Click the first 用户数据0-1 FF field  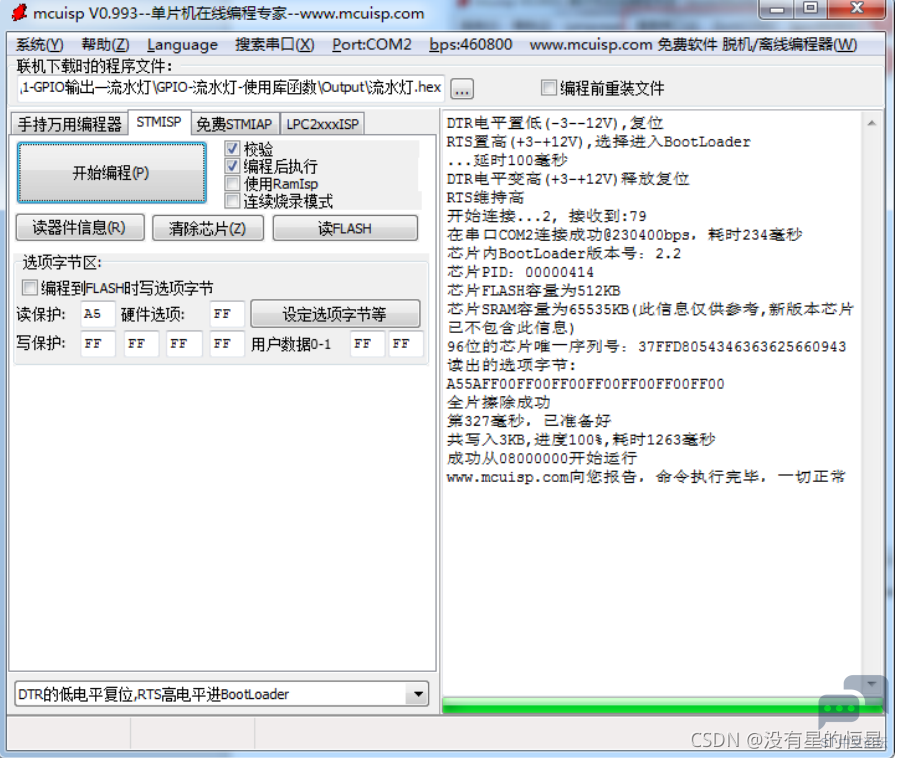coord(367,344)
